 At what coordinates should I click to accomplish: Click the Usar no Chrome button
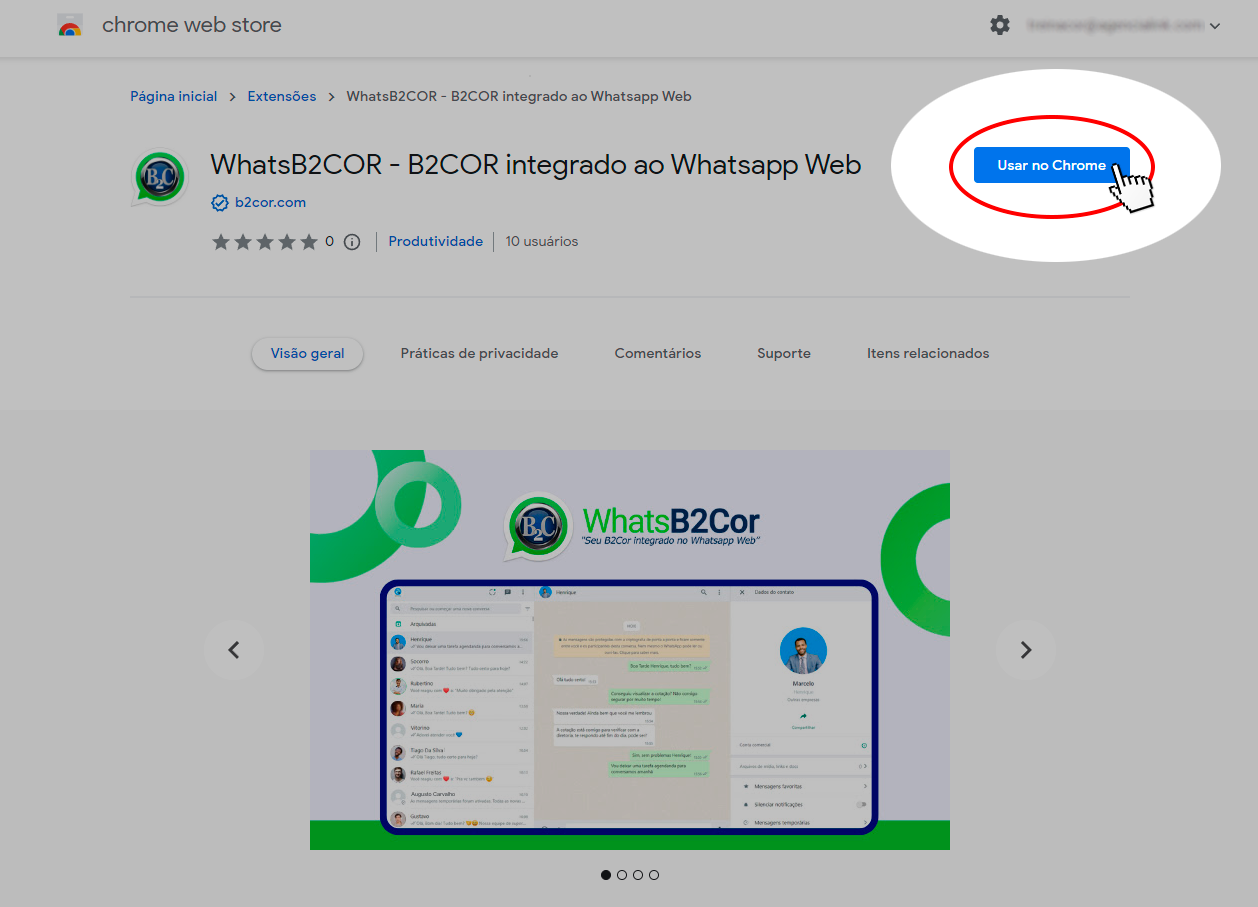[1051, 165]
